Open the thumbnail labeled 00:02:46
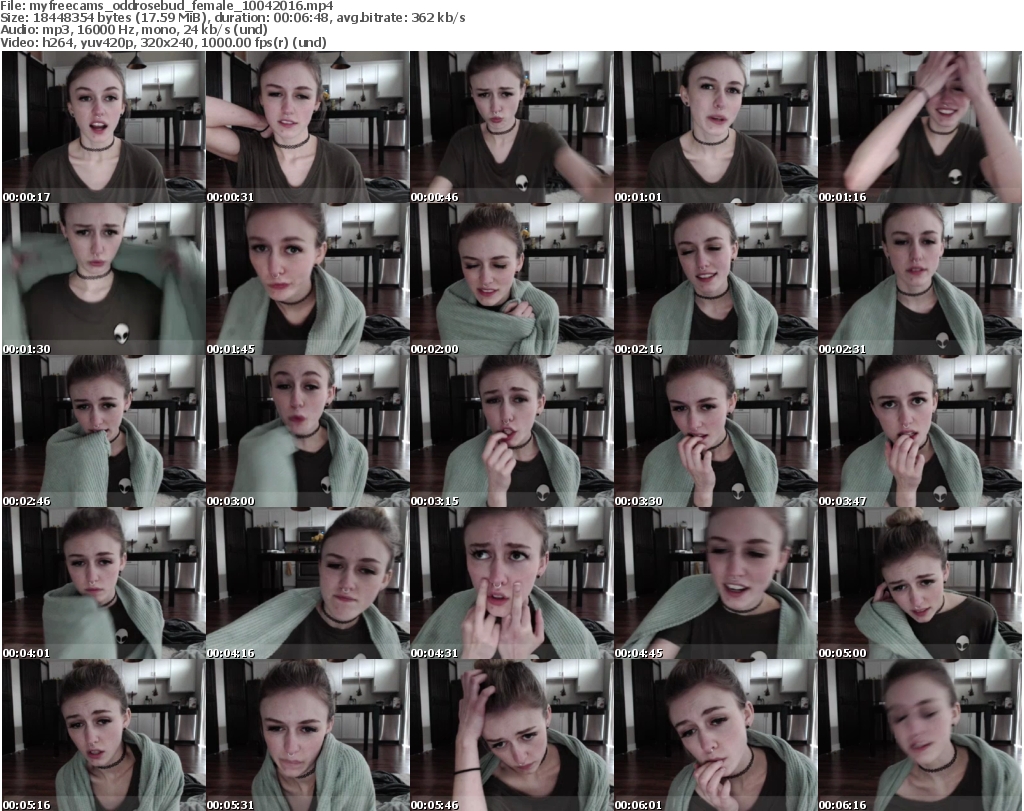The image size is (1024, 811). tap(103, 432)
